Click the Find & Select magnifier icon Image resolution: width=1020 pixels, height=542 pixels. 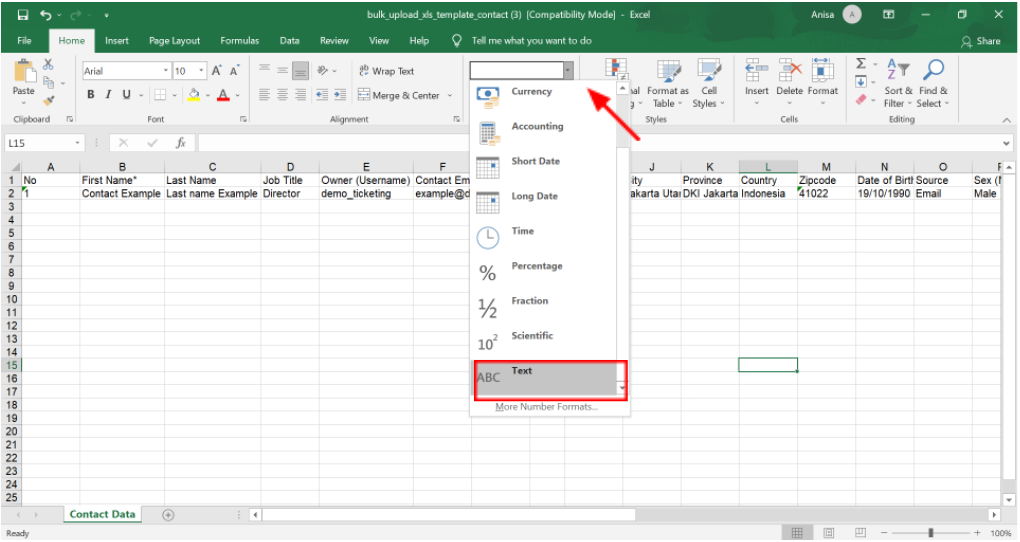tap(933, 70)
